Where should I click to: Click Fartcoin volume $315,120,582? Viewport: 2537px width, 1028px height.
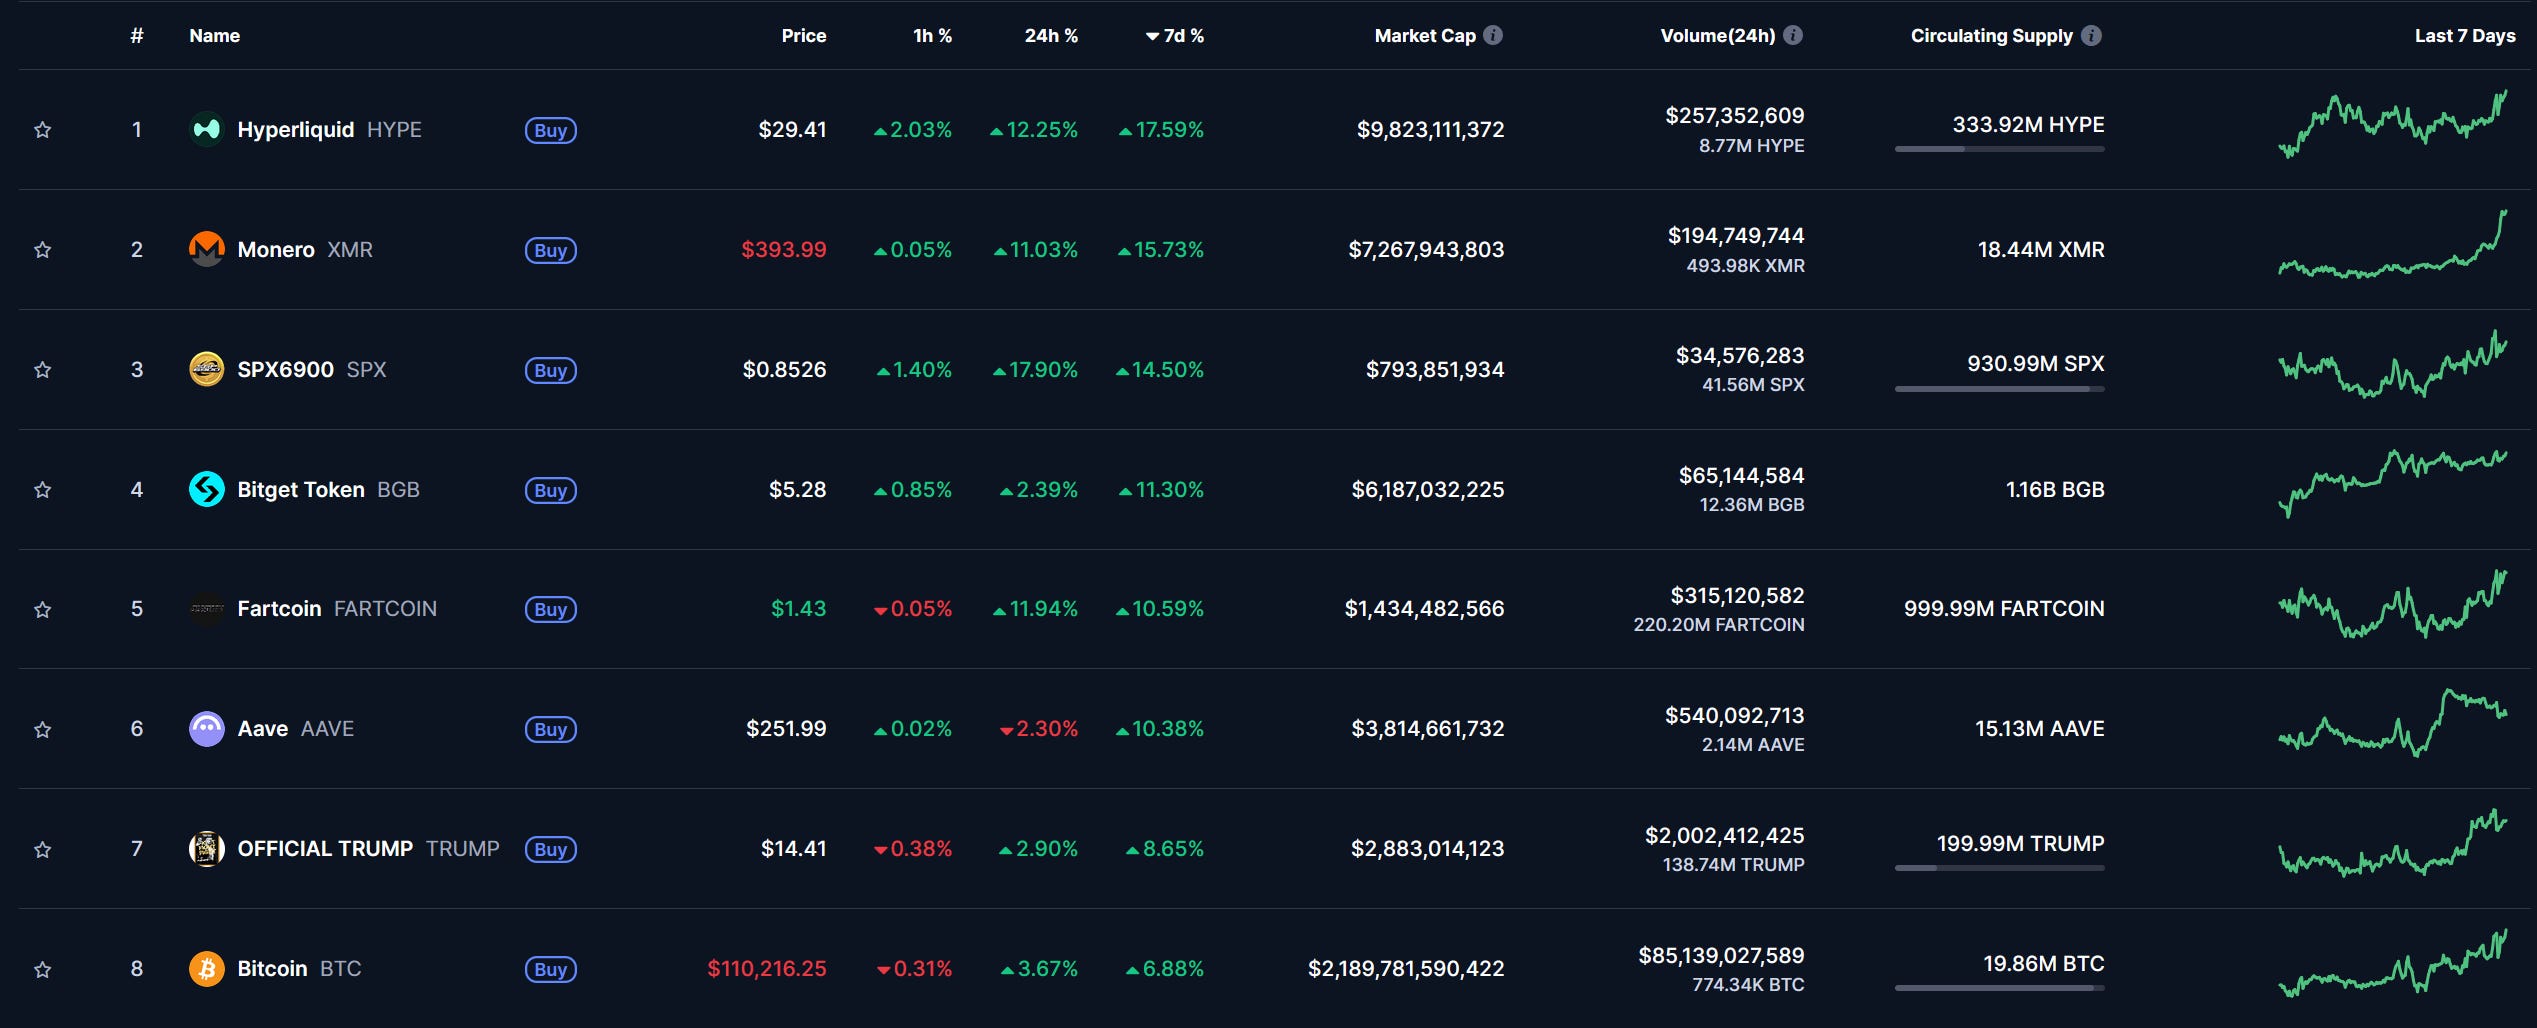coord(1737,595)
